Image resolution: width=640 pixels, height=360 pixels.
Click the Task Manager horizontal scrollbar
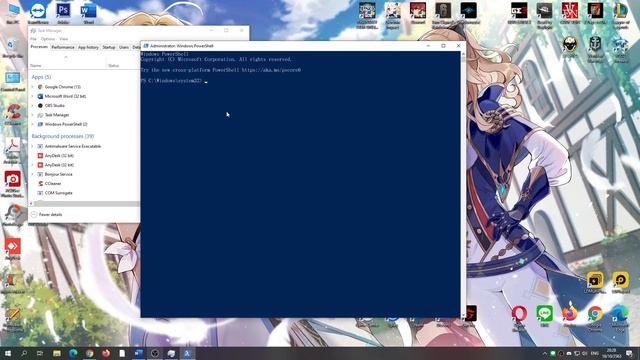[86, 203]
